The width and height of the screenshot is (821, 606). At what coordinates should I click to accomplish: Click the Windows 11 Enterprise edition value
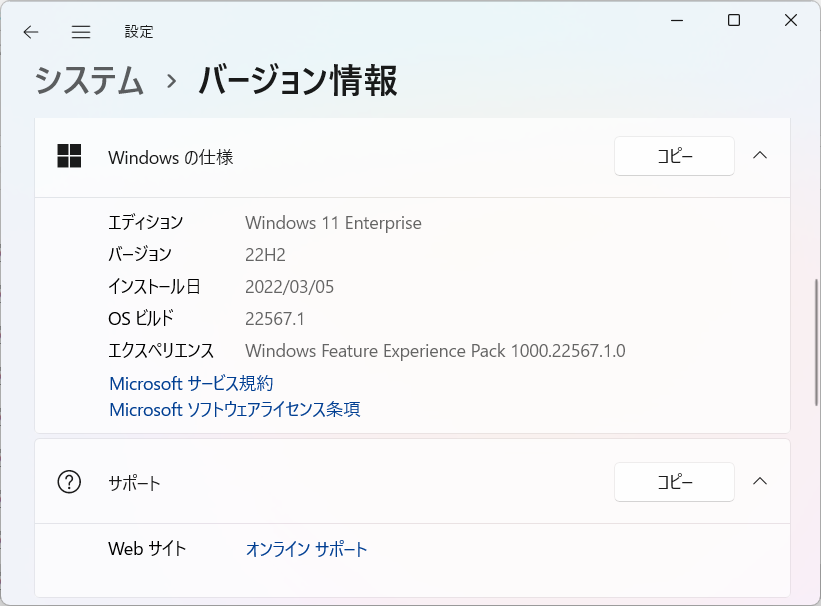(x=333, y=223)
